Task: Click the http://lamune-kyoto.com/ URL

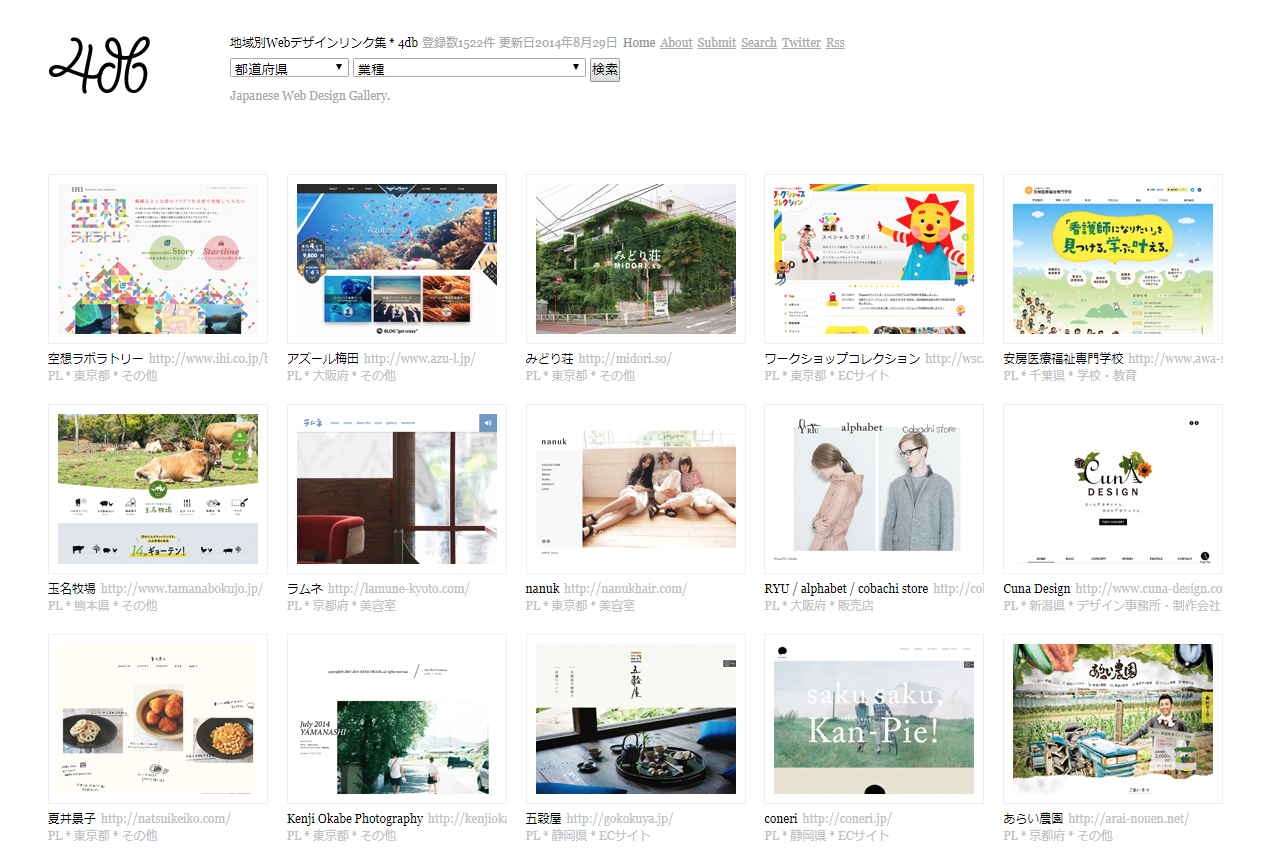Action: pyautogui.click(x=398, y=589)
